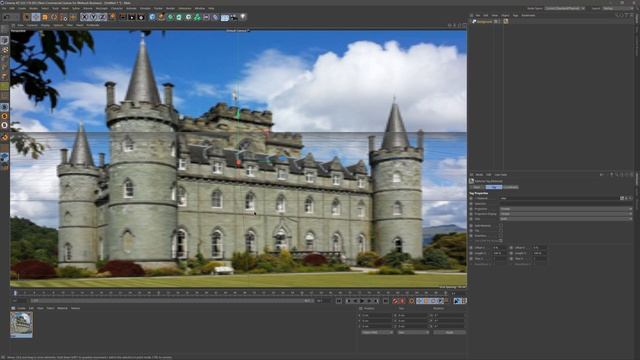Open the Material manager Create menu

(x=21, y=308)
